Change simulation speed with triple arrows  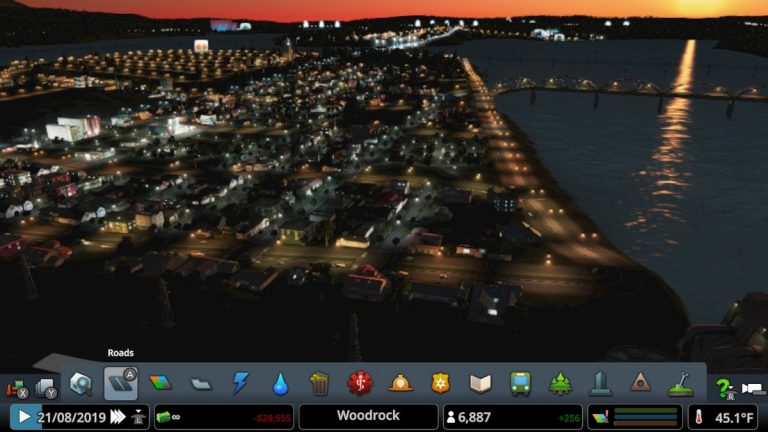pyautogui.click(x=117, y=417)
